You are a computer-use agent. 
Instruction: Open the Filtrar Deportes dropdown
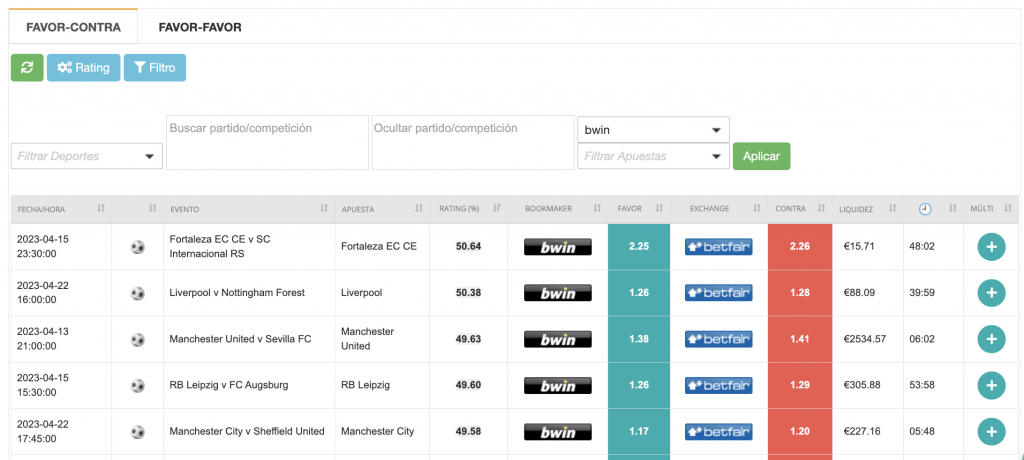click(87, 156)
